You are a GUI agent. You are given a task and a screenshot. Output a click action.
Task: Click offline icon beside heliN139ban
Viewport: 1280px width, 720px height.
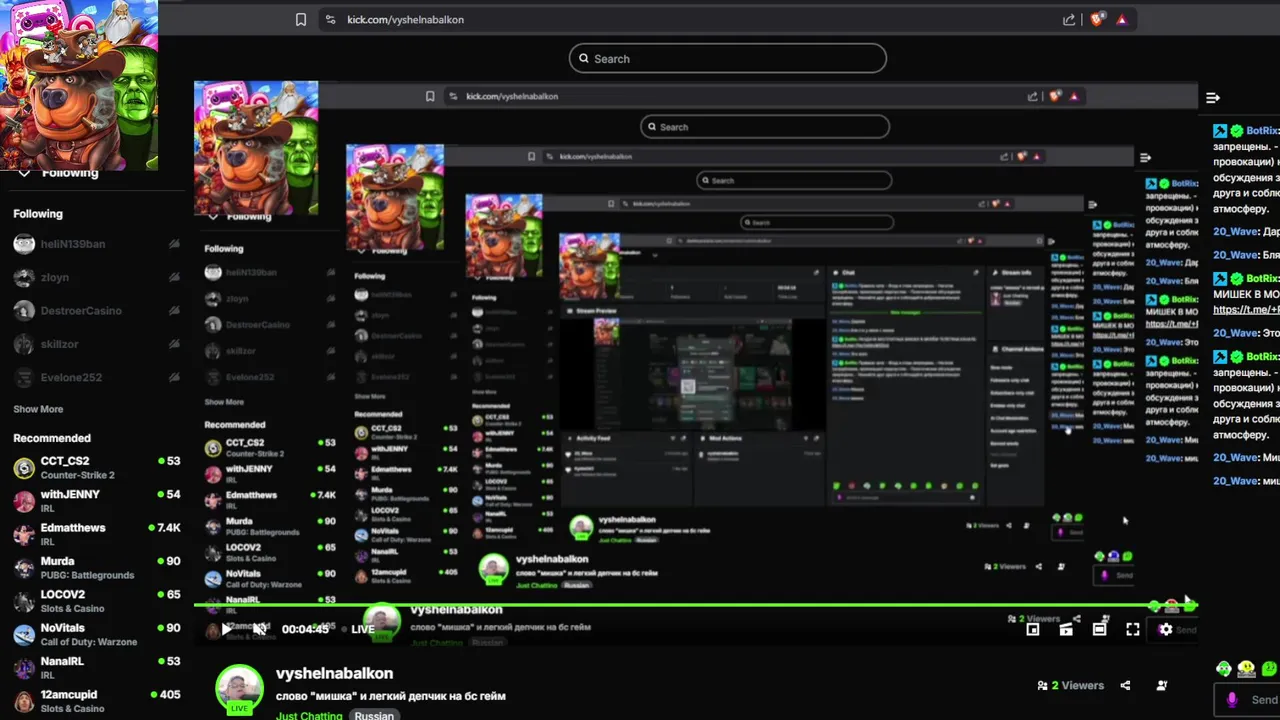[174, 244]
